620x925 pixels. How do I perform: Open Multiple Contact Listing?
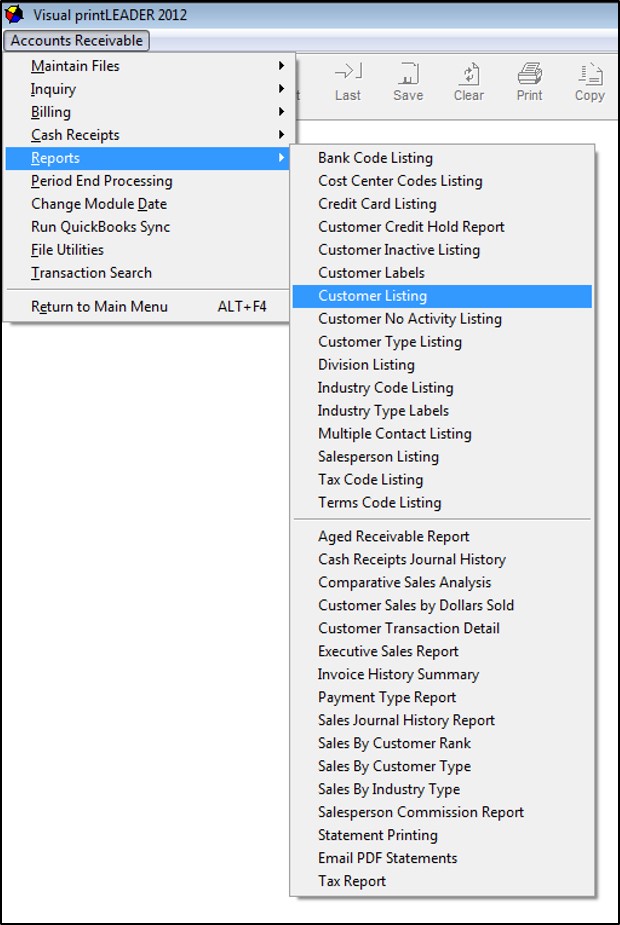coord(442,434)
